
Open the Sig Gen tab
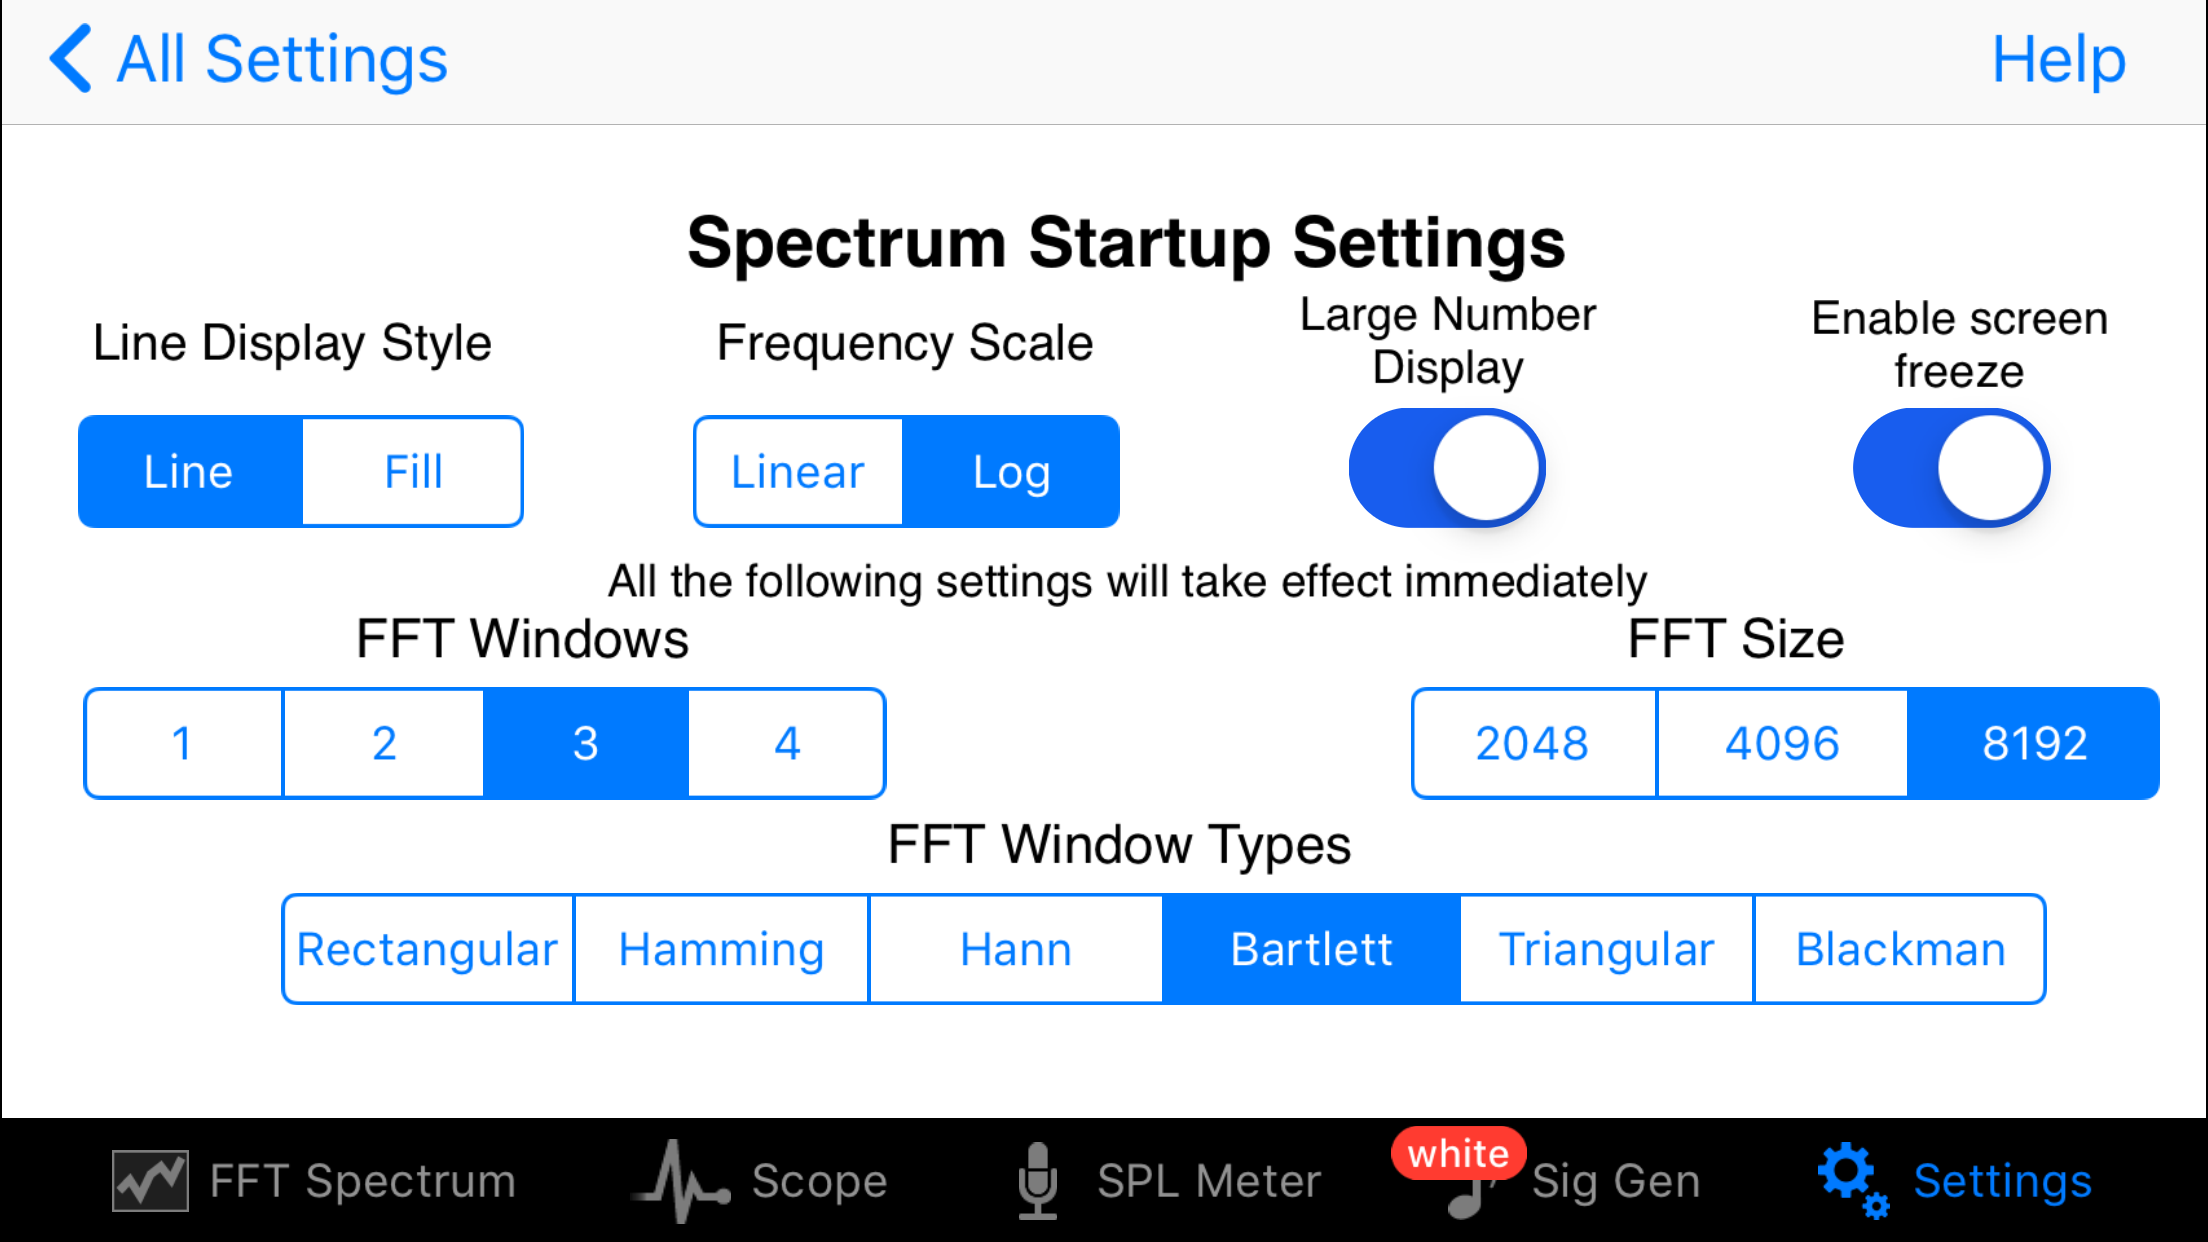click(1616, 1181)
